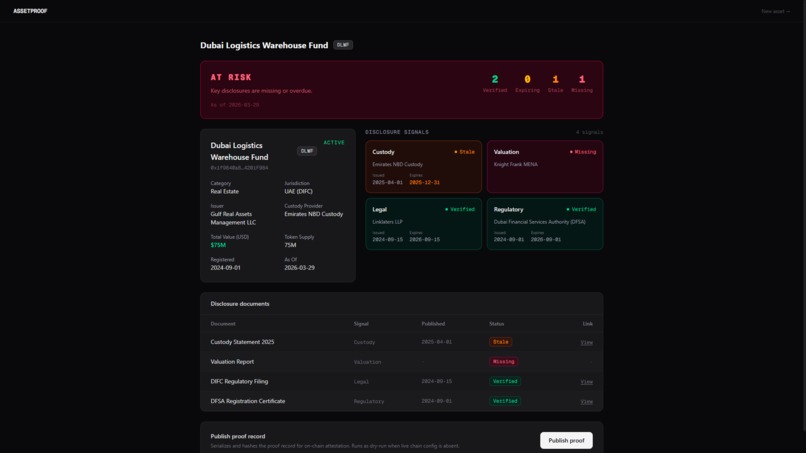The height and width of the screenshot is (453, 806).
Task: Click the Verified badge in DIFC Regulatory Filing row
Action: coord(505,382)
